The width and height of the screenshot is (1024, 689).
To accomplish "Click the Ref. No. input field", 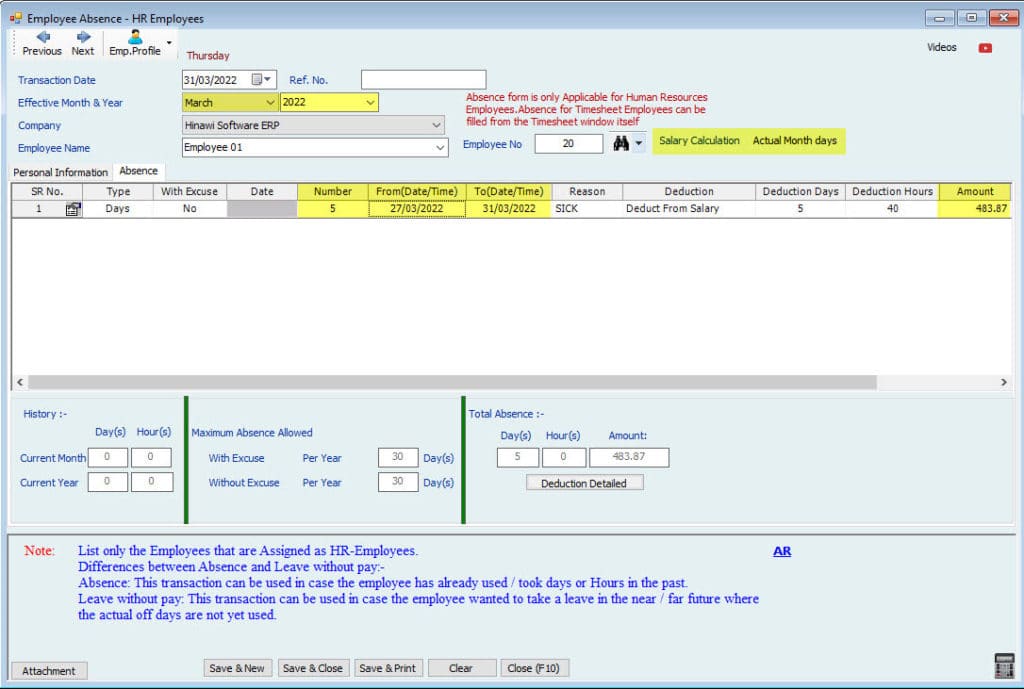I will point(423,80).
